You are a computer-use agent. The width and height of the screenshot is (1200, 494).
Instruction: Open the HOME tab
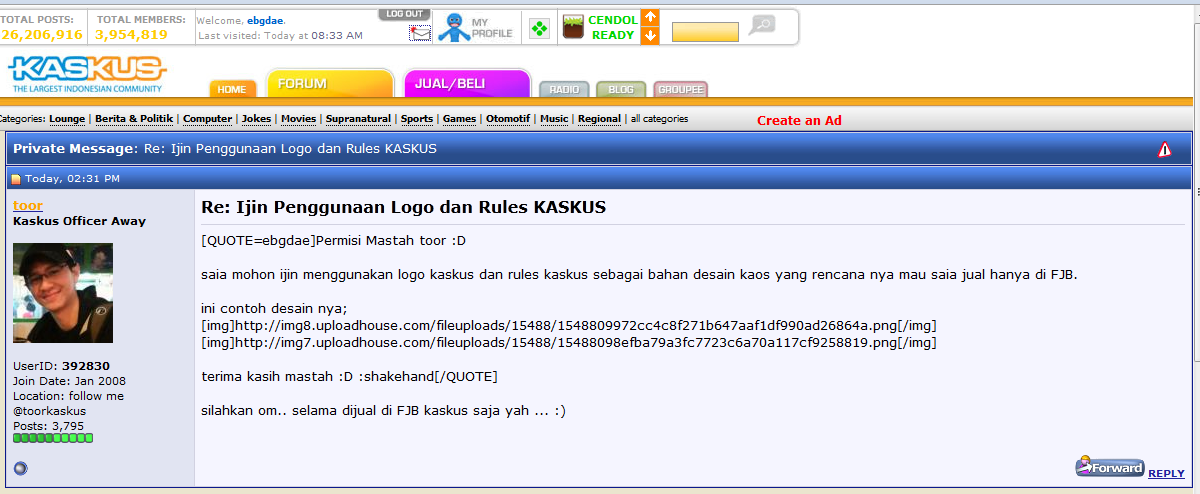pyautogui.click(x=232, y=89)
